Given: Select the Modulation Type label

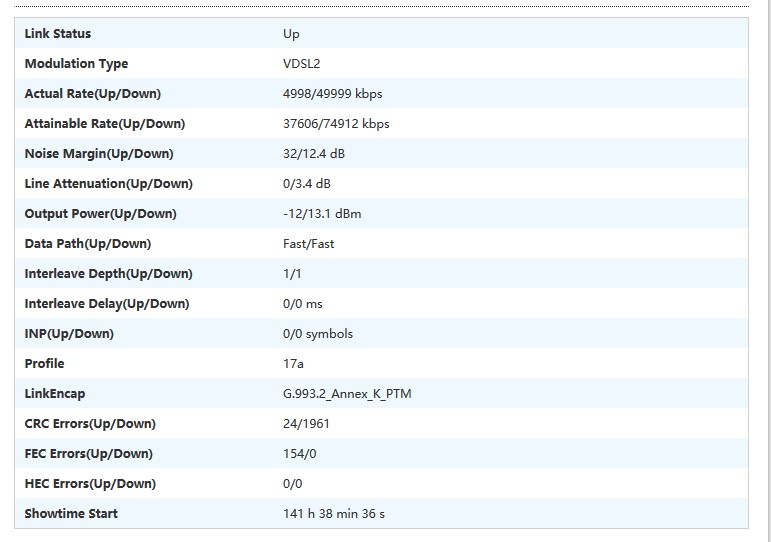Looking at the screenshot, I should coord(76,64).
